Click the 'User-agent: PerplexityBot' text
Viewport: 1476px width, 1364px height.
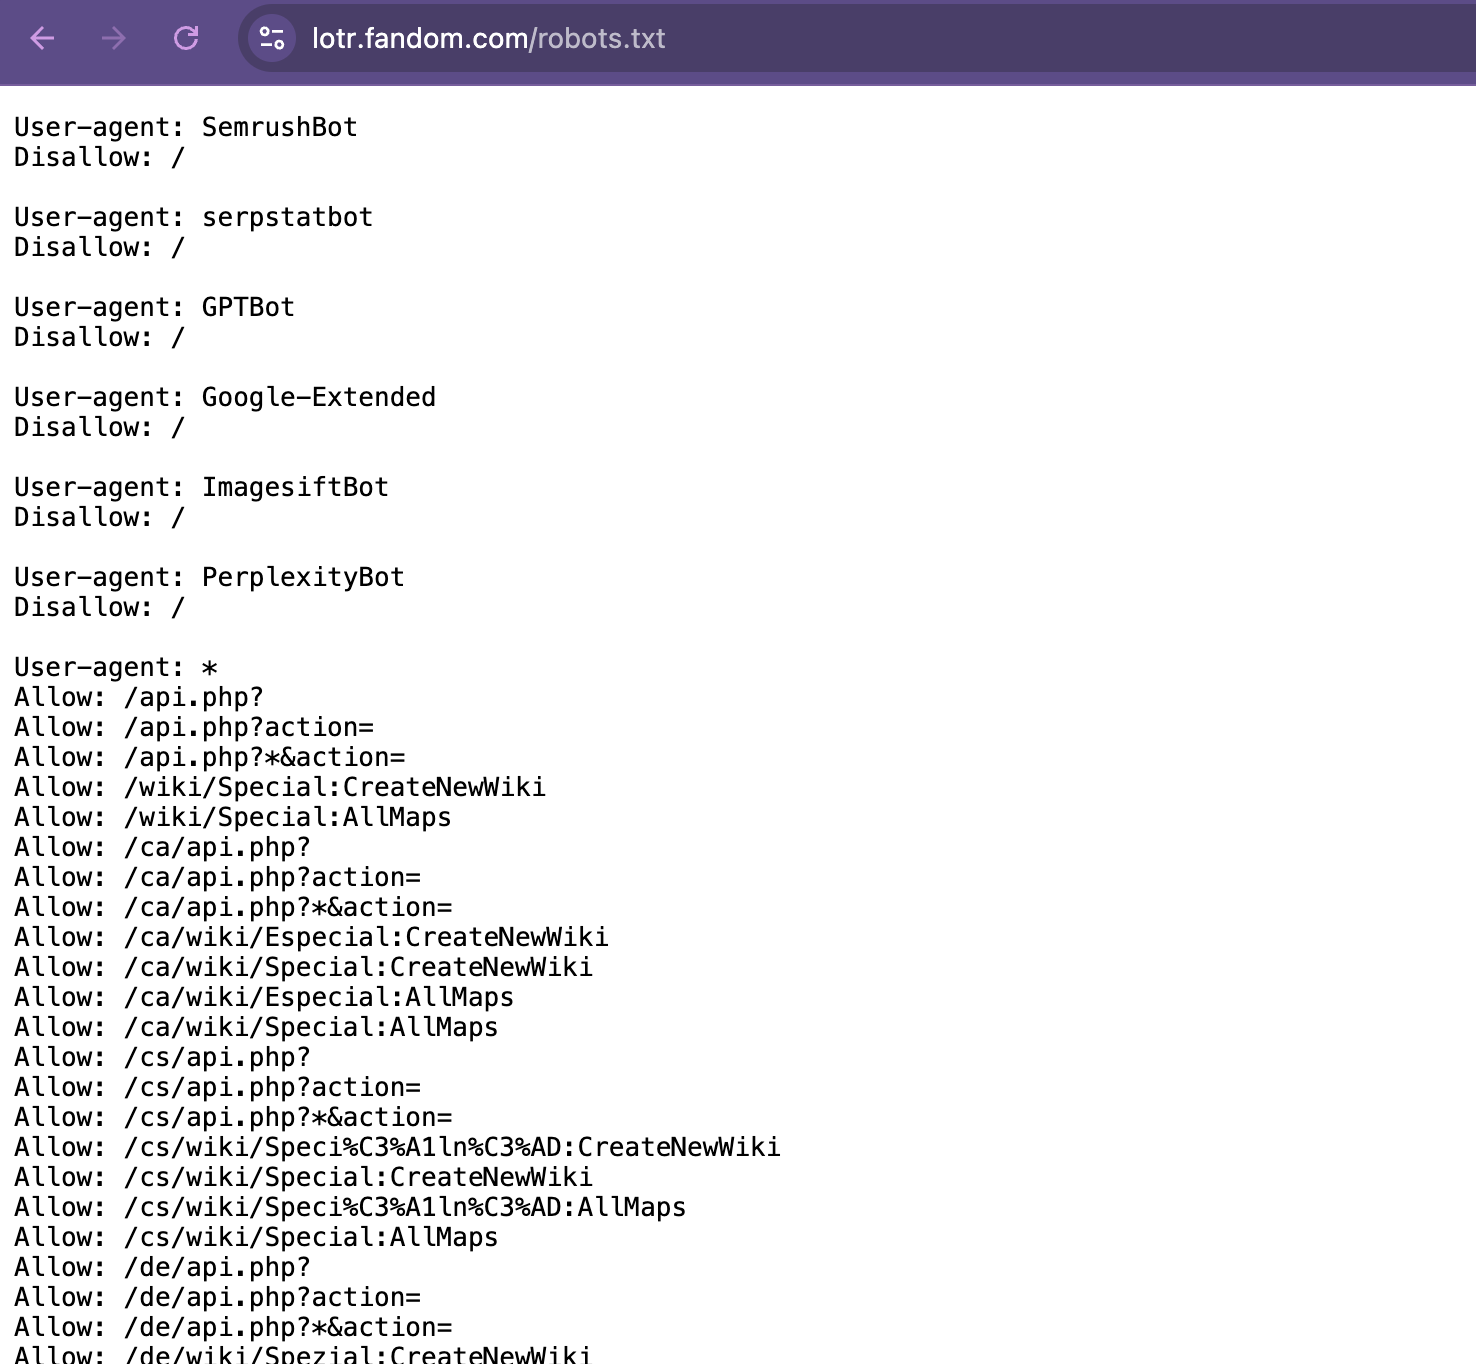coord(209,577)
